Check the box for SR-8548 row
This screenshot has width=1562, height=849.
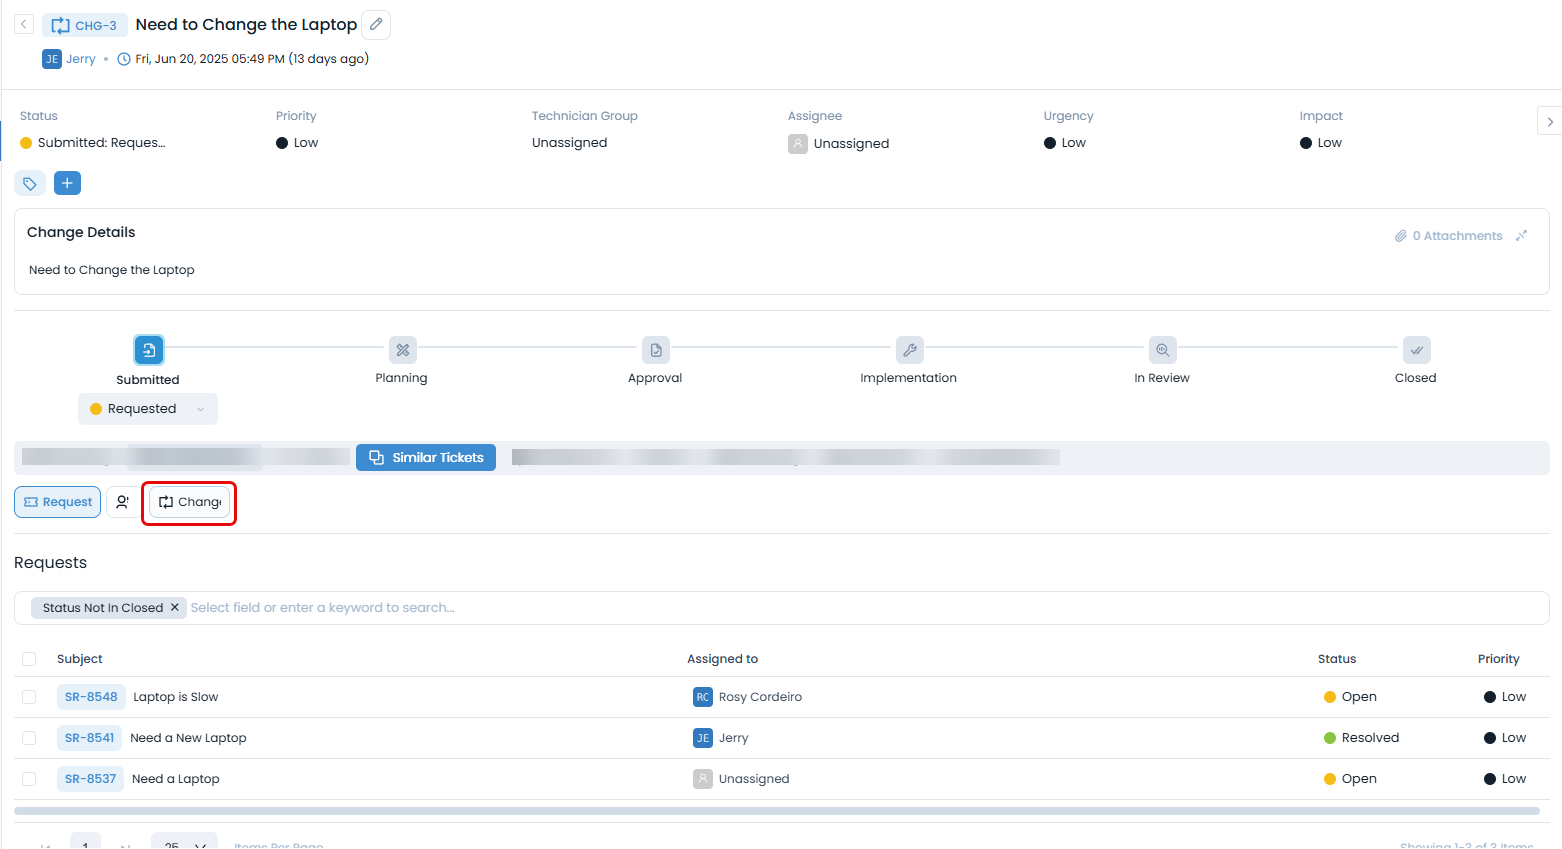29,697
